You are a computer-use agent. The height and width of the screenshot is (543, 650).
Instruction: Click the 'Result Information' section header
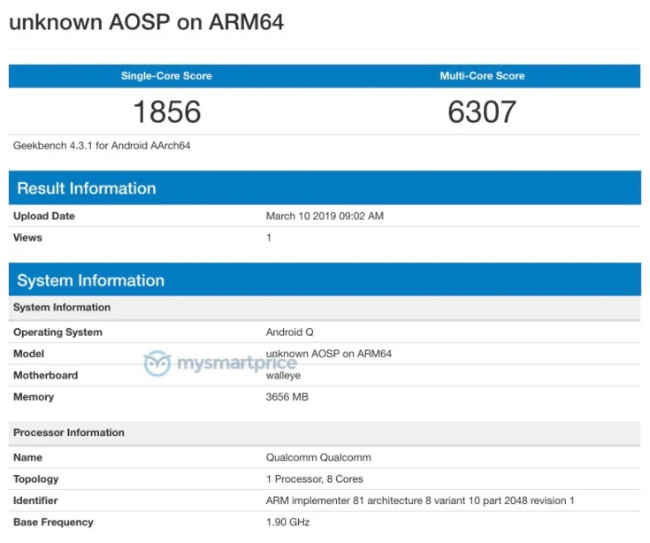click(325, 188)
